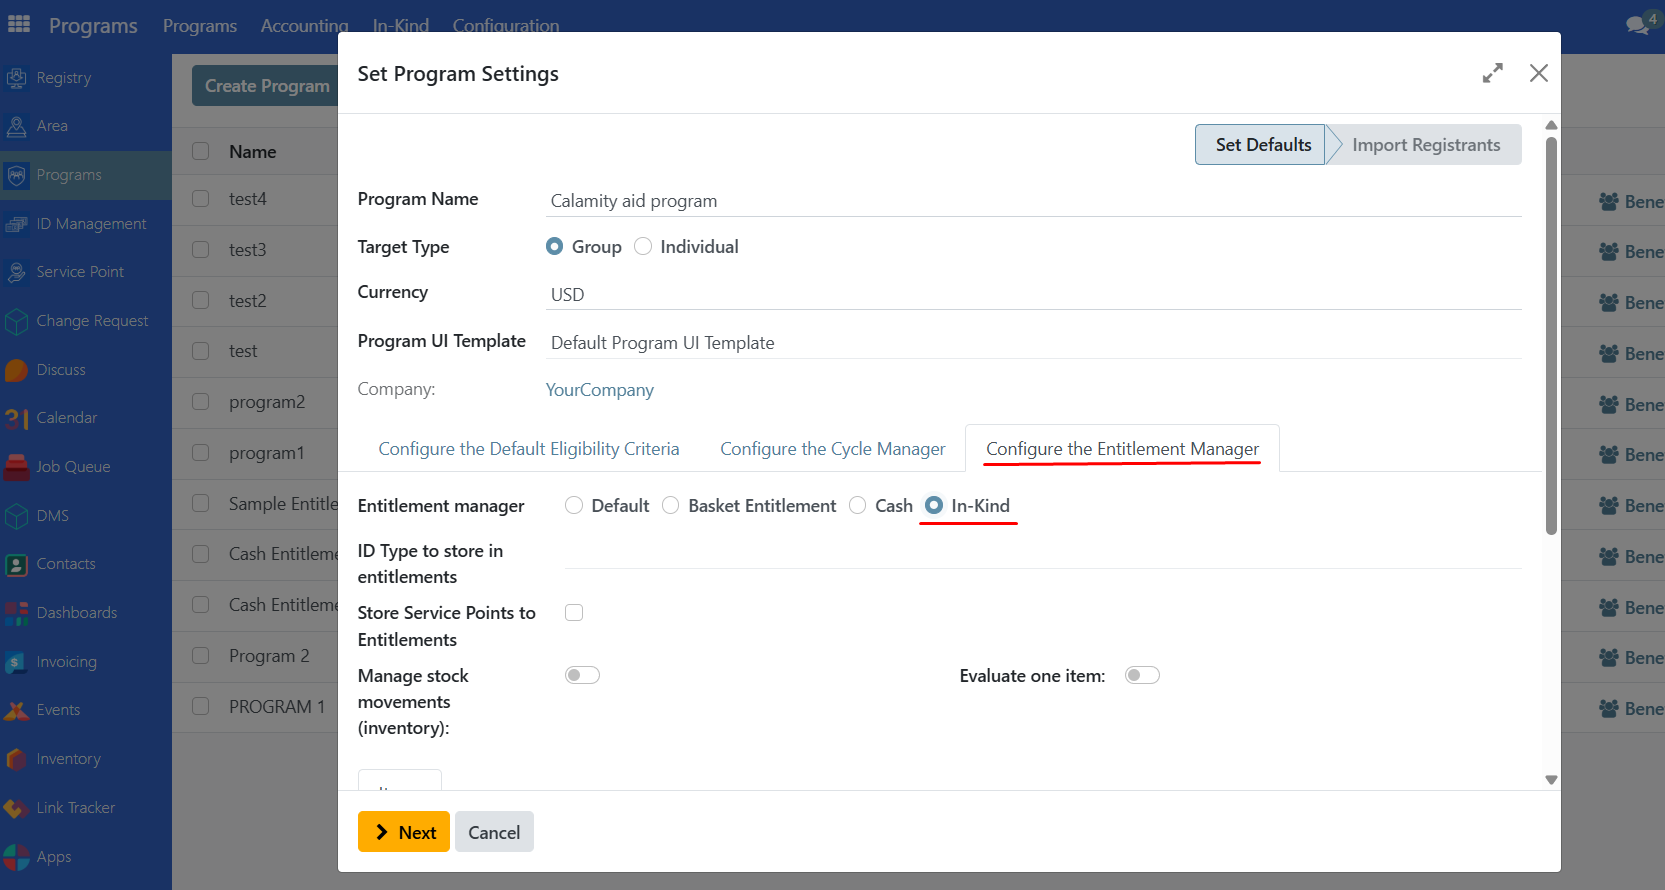Switch to Default Eligibility Criteria tab
Image resolution: width=1665 pixels, height=890 pixels.
528,449
